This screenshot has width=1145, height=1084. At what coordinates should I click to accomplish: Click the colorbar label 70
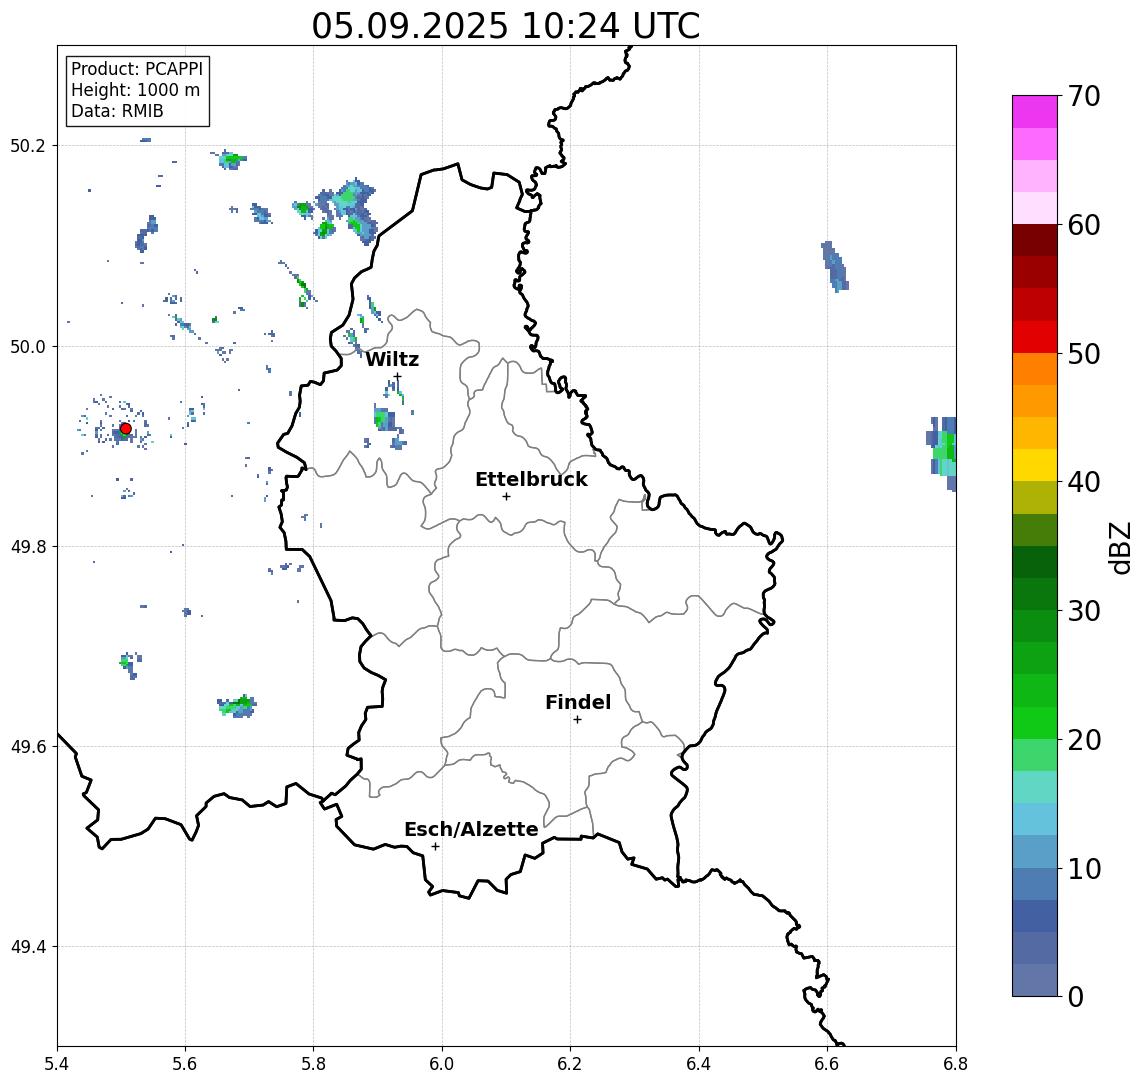[1084, 96]
